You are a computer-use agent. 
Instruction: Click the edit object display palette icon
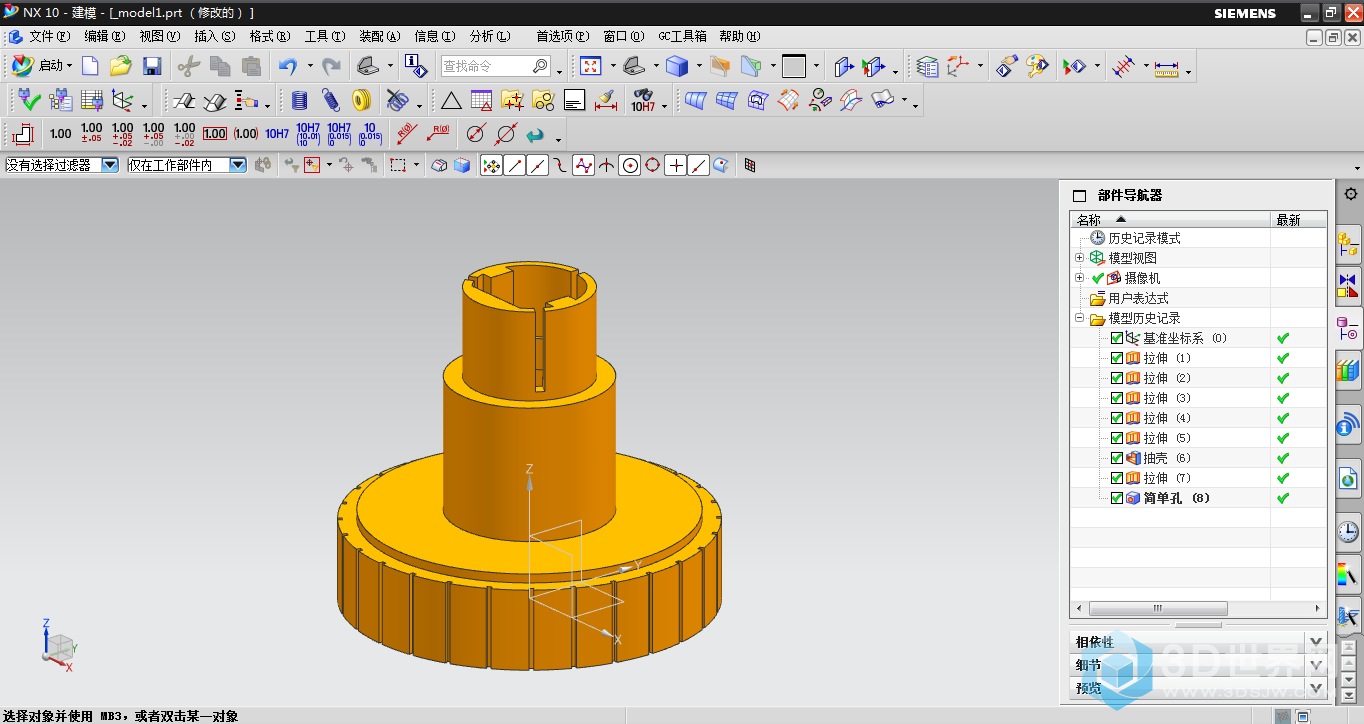point(1037,66)
